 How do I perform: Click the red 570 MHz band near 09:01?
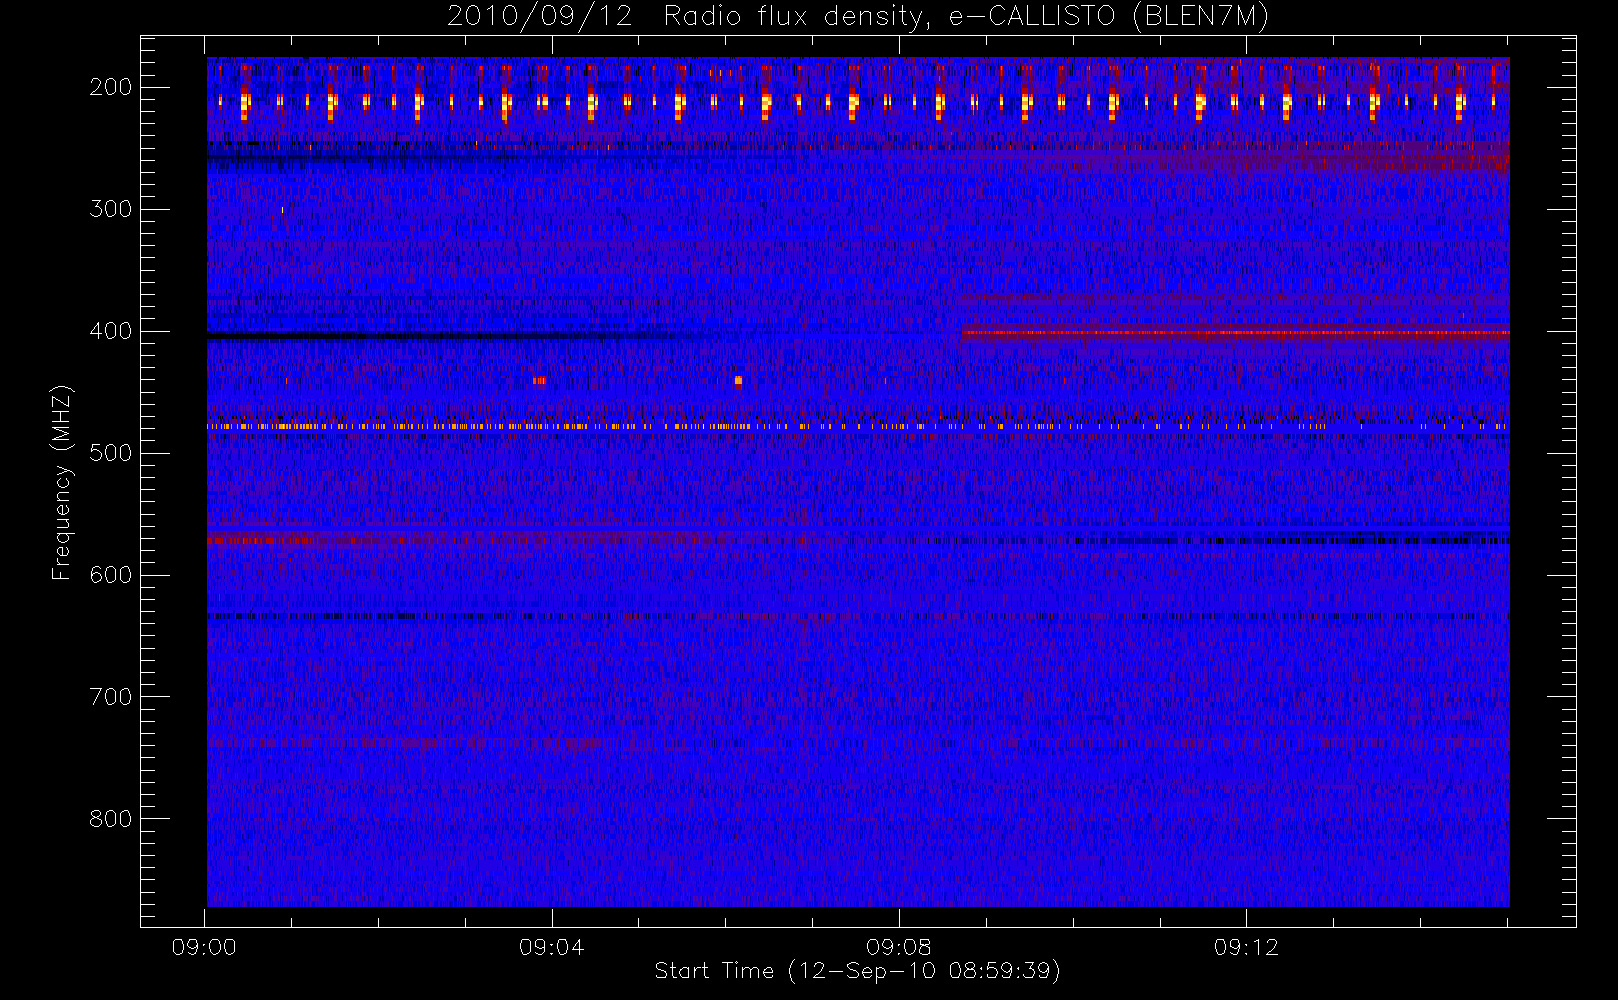(260, 540)
